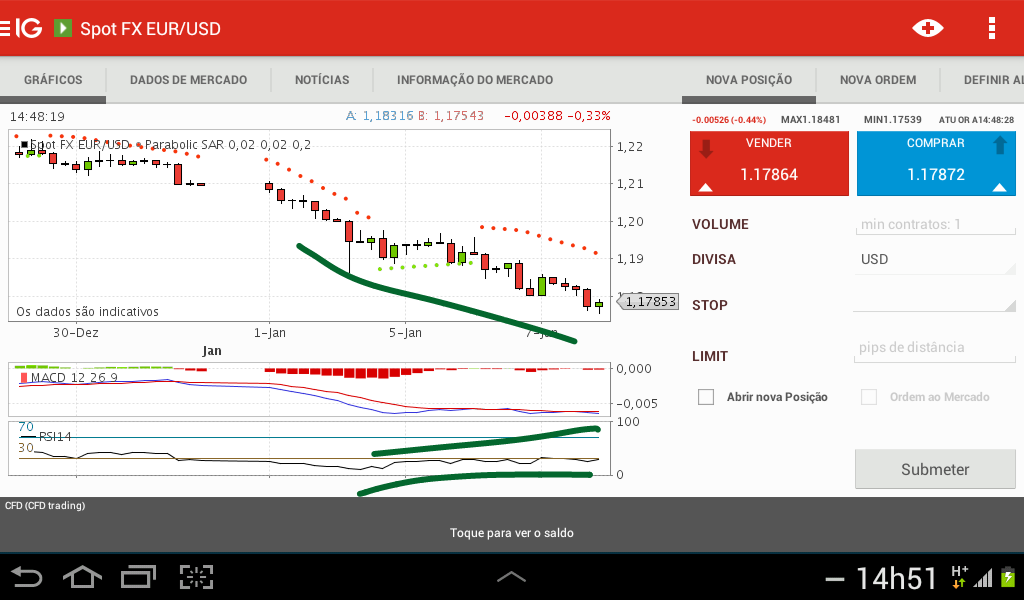1024x600 pixels.
Task: Click the blue up arrow on Comprar
Action: click(1000, 144)
